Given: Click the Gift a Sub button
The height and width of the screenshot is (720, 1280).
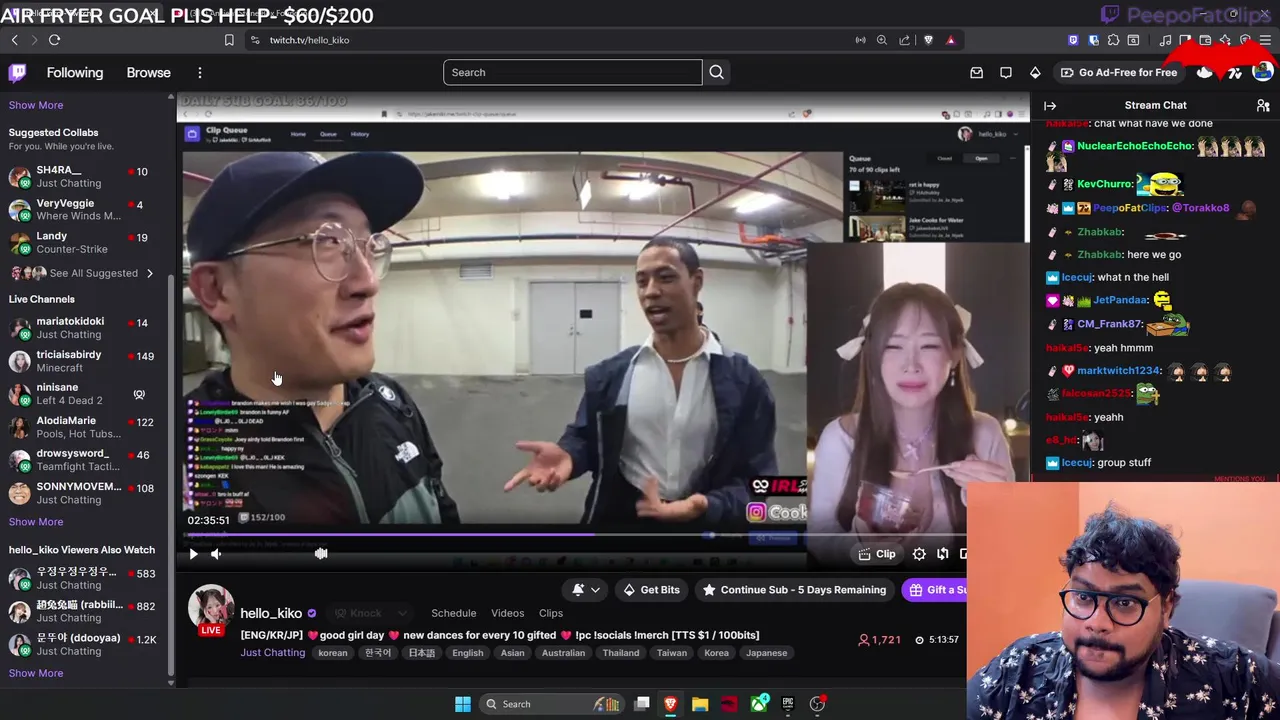Looking at the screenshot, I should (x=936, y=590).
